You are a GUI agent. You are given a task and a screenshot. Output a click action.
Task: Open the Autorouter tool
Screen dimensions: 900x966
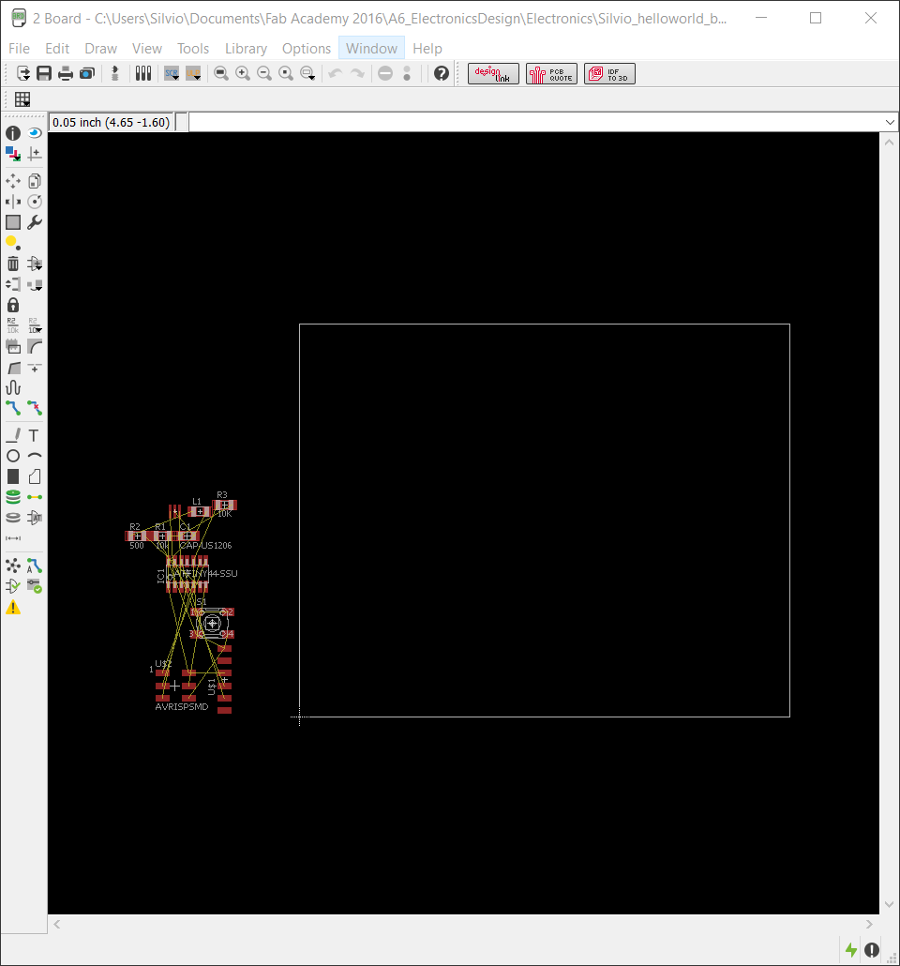pos(35,566)
